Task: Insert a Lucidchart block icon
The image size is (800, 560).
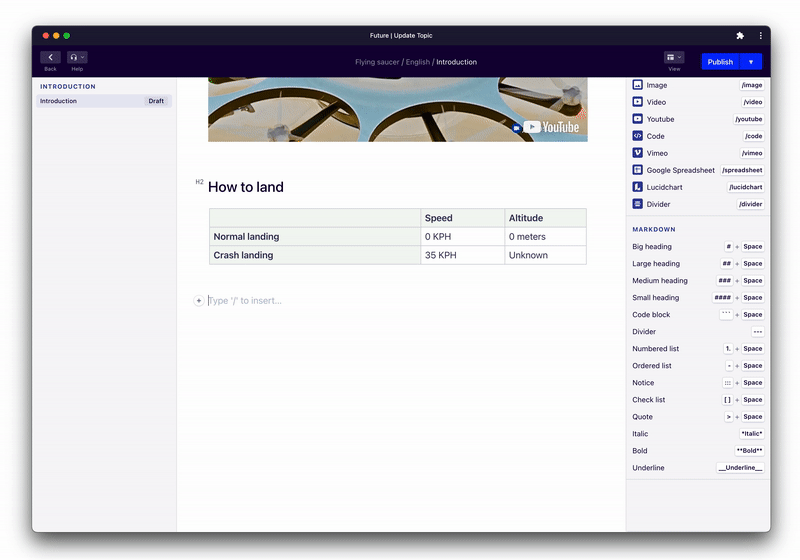Action: tap(637, 187)
